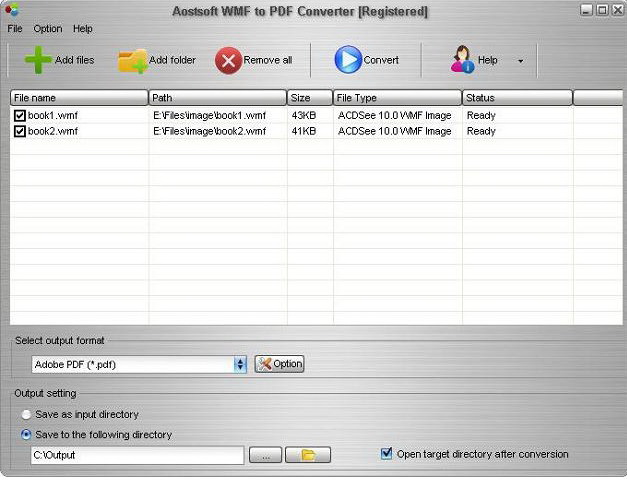Viewport: 627px width, 480px height.
Task: Select the book1.wmf file name text
Action: pyautogui.click(x=53, y=116)
